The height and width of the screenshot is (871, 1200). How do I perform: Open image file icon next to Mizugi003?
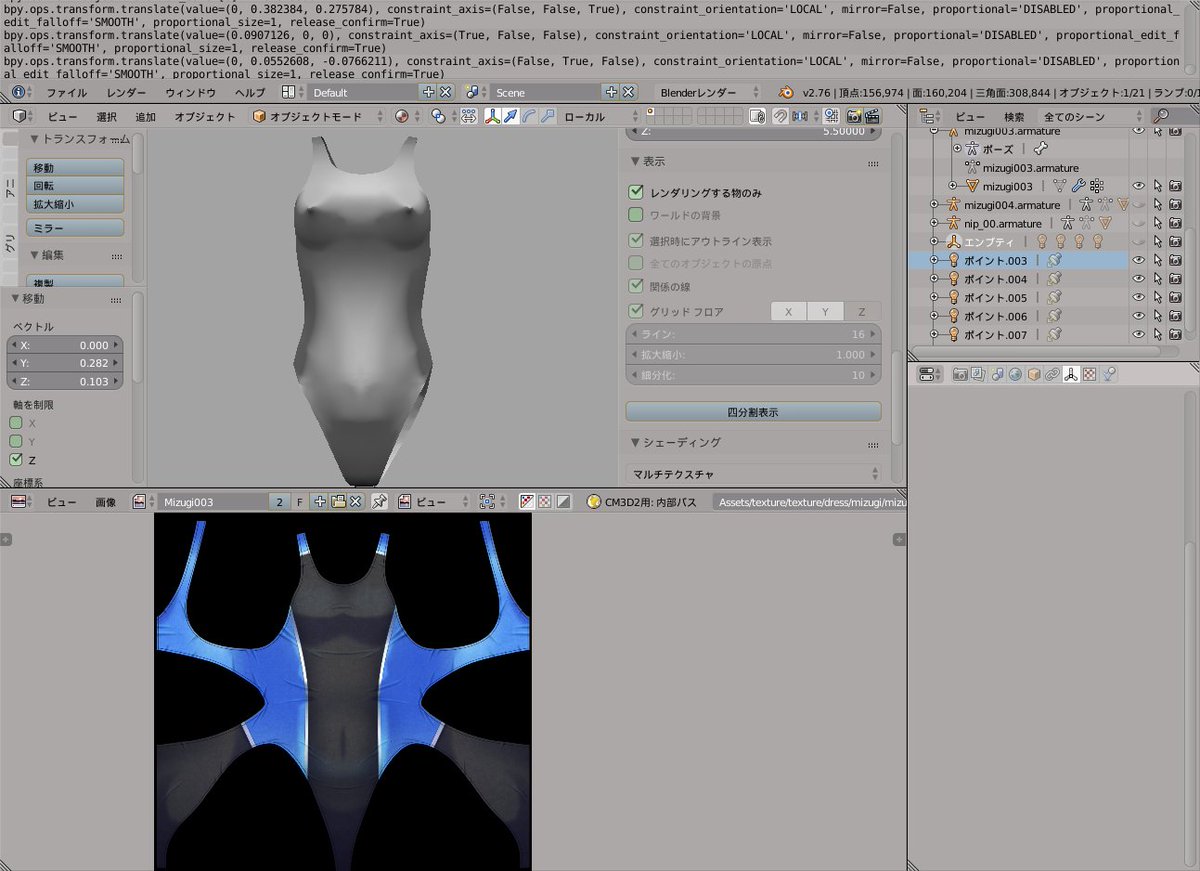click(x=338, y=502)
